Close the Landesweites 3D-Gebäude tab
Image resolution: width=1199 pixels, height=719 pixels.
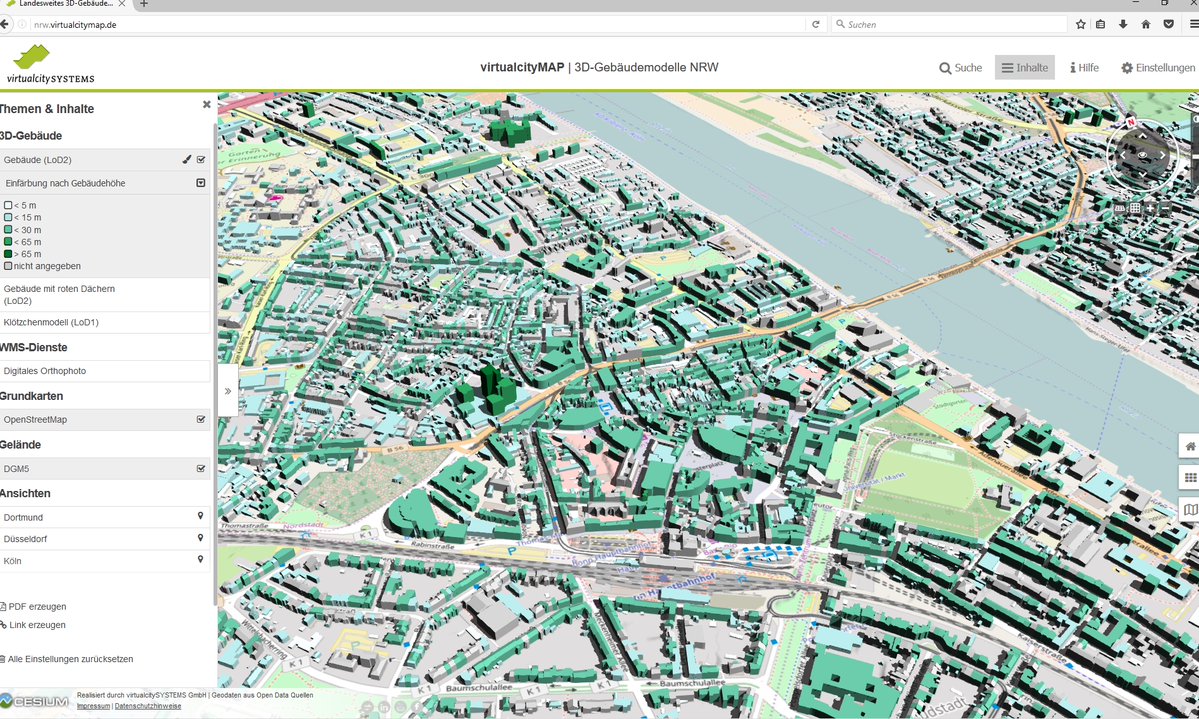[x=122, y=4]
